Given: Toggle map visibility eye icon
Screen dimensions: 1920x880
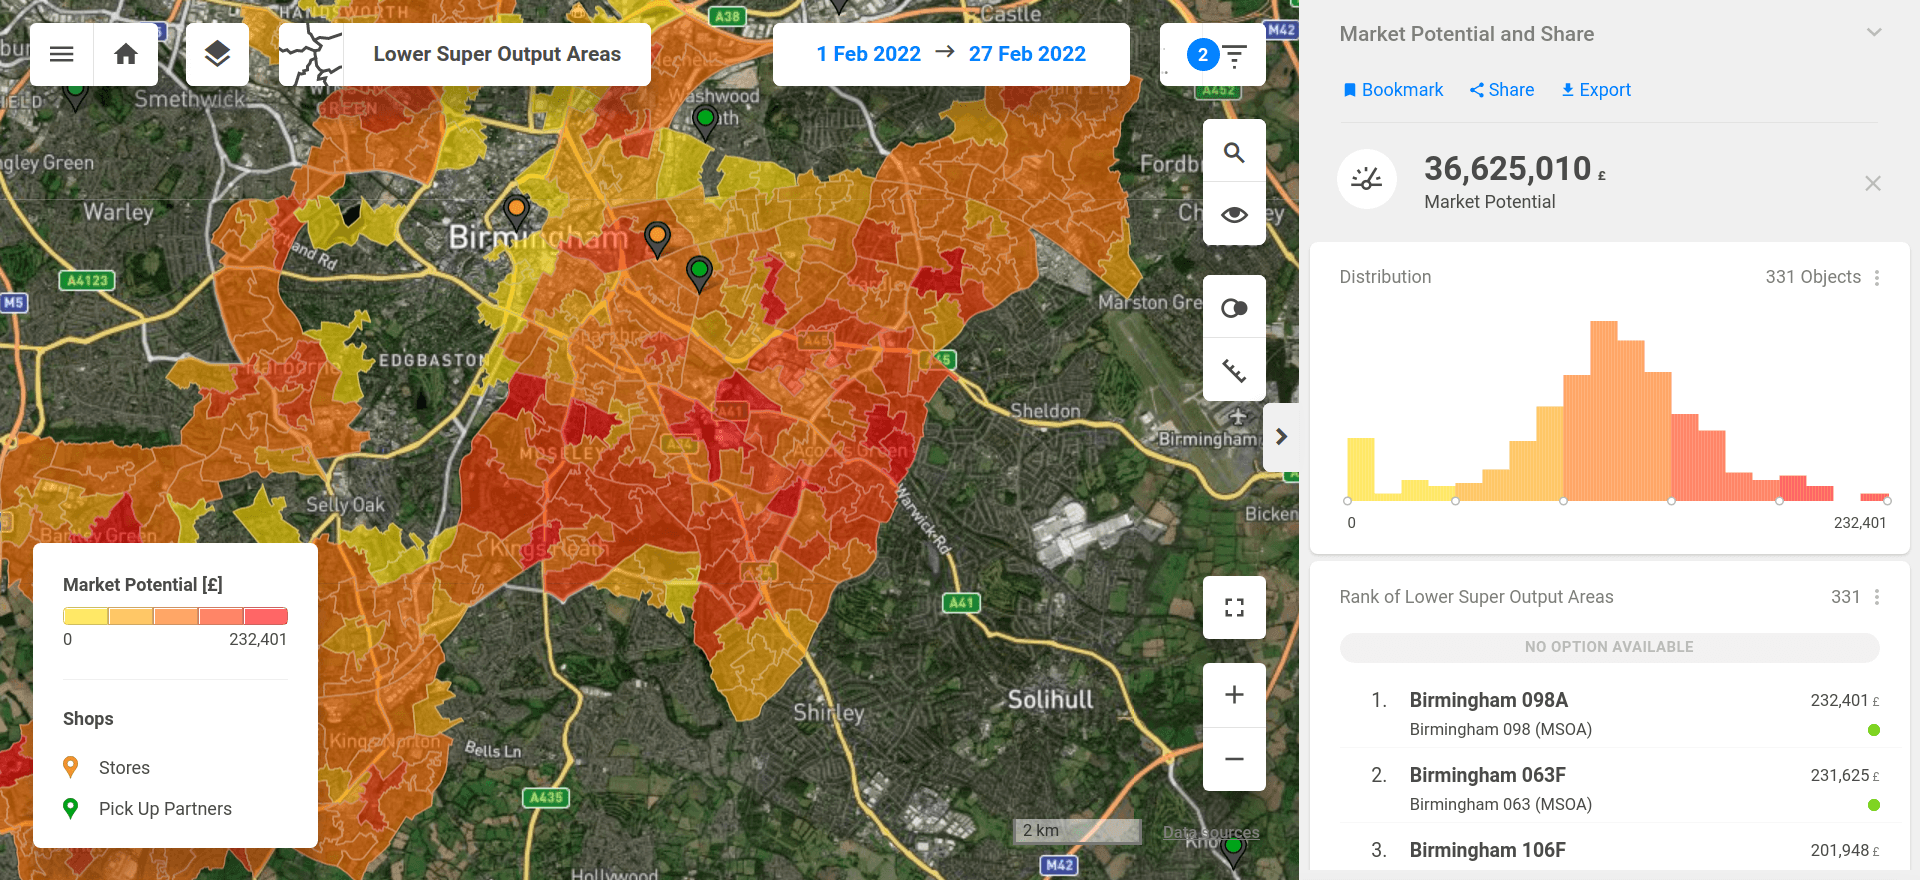Looking at the screenshot, I should (1234, 214).
